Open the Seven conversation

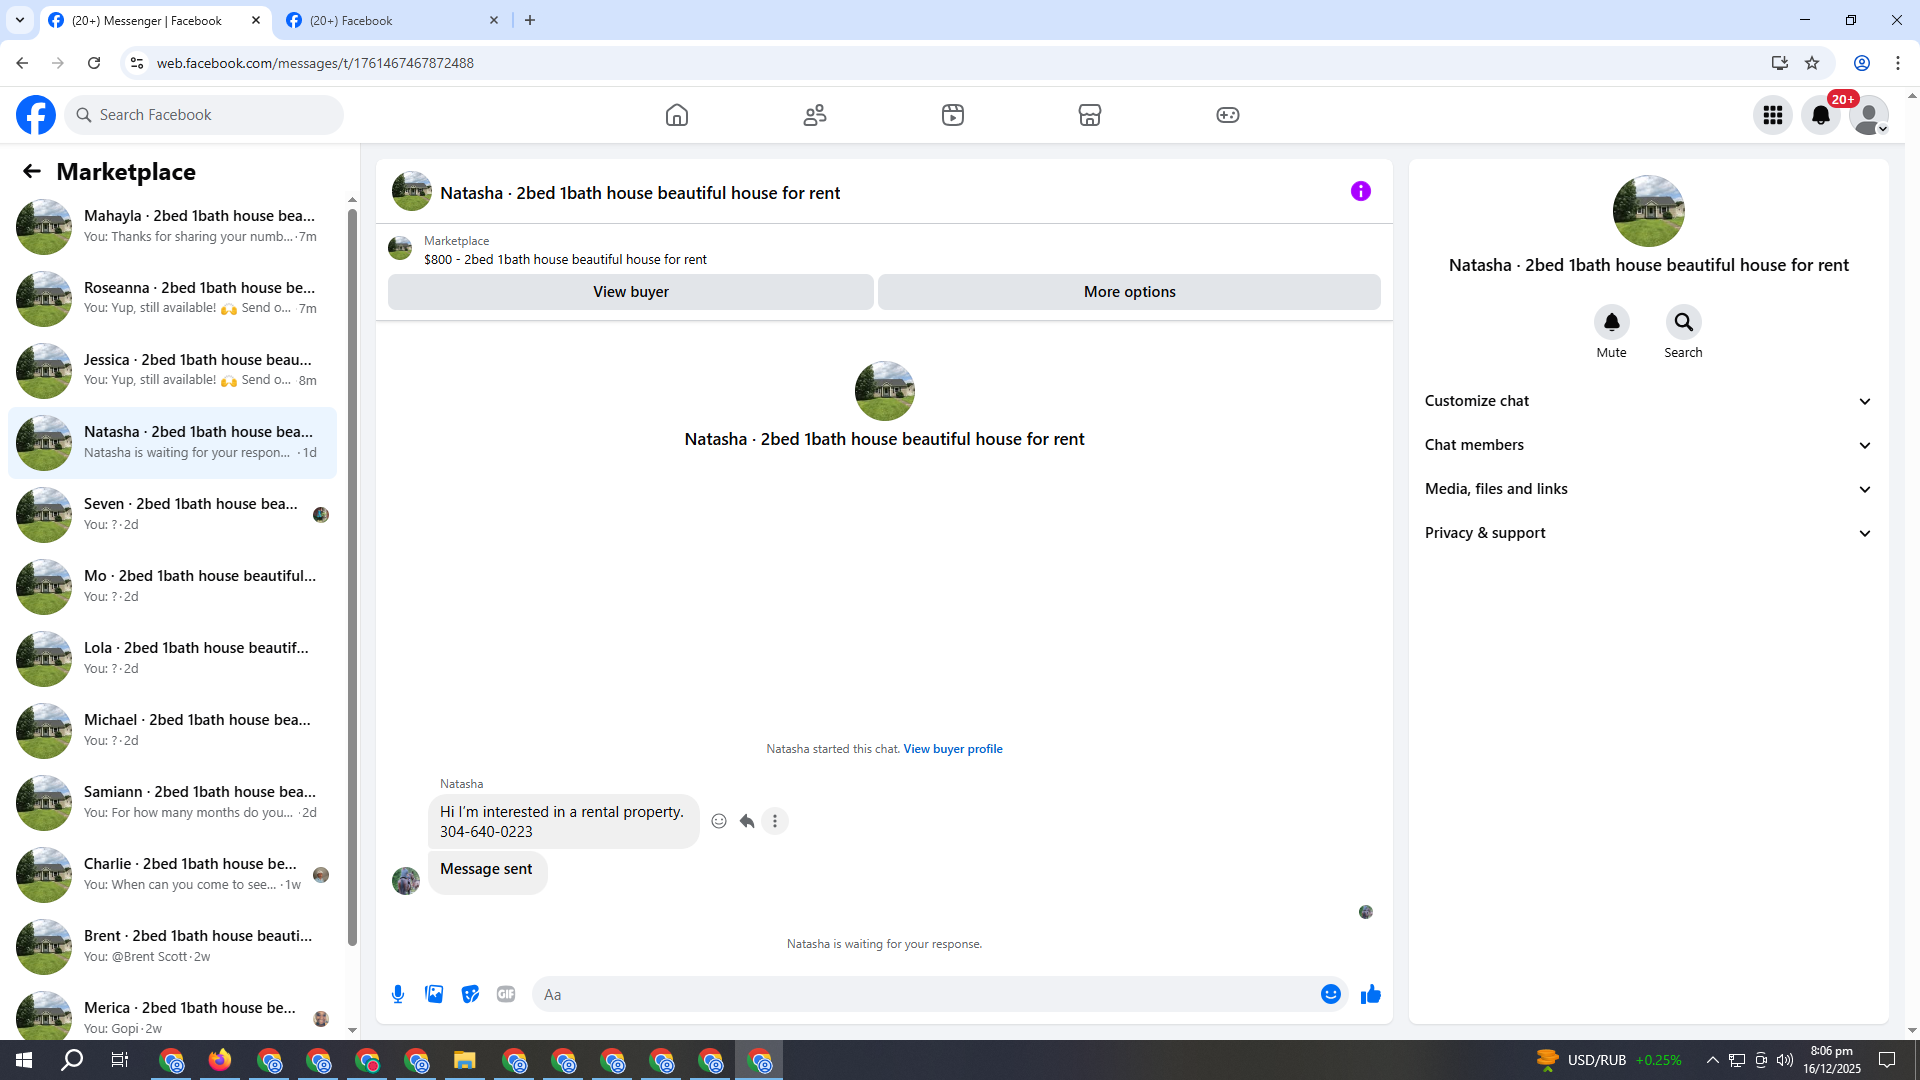(x=173, y=514)
